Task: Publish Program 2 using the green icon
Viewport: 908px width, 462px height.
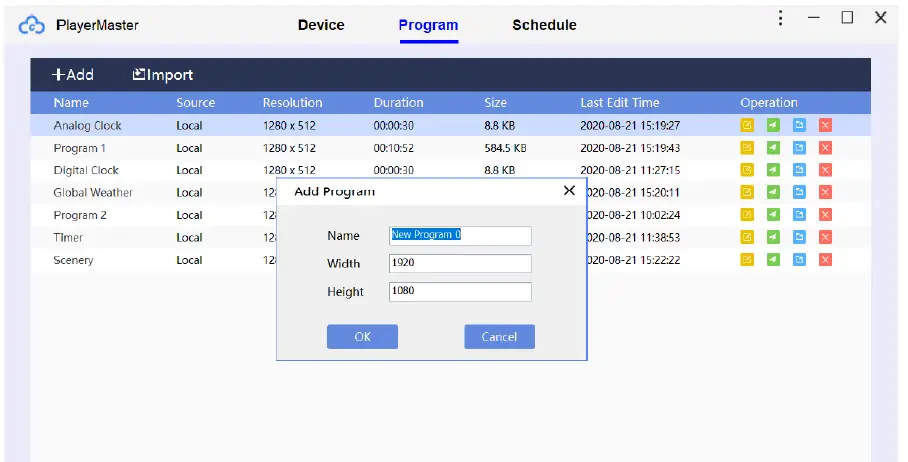Action: 773,215
